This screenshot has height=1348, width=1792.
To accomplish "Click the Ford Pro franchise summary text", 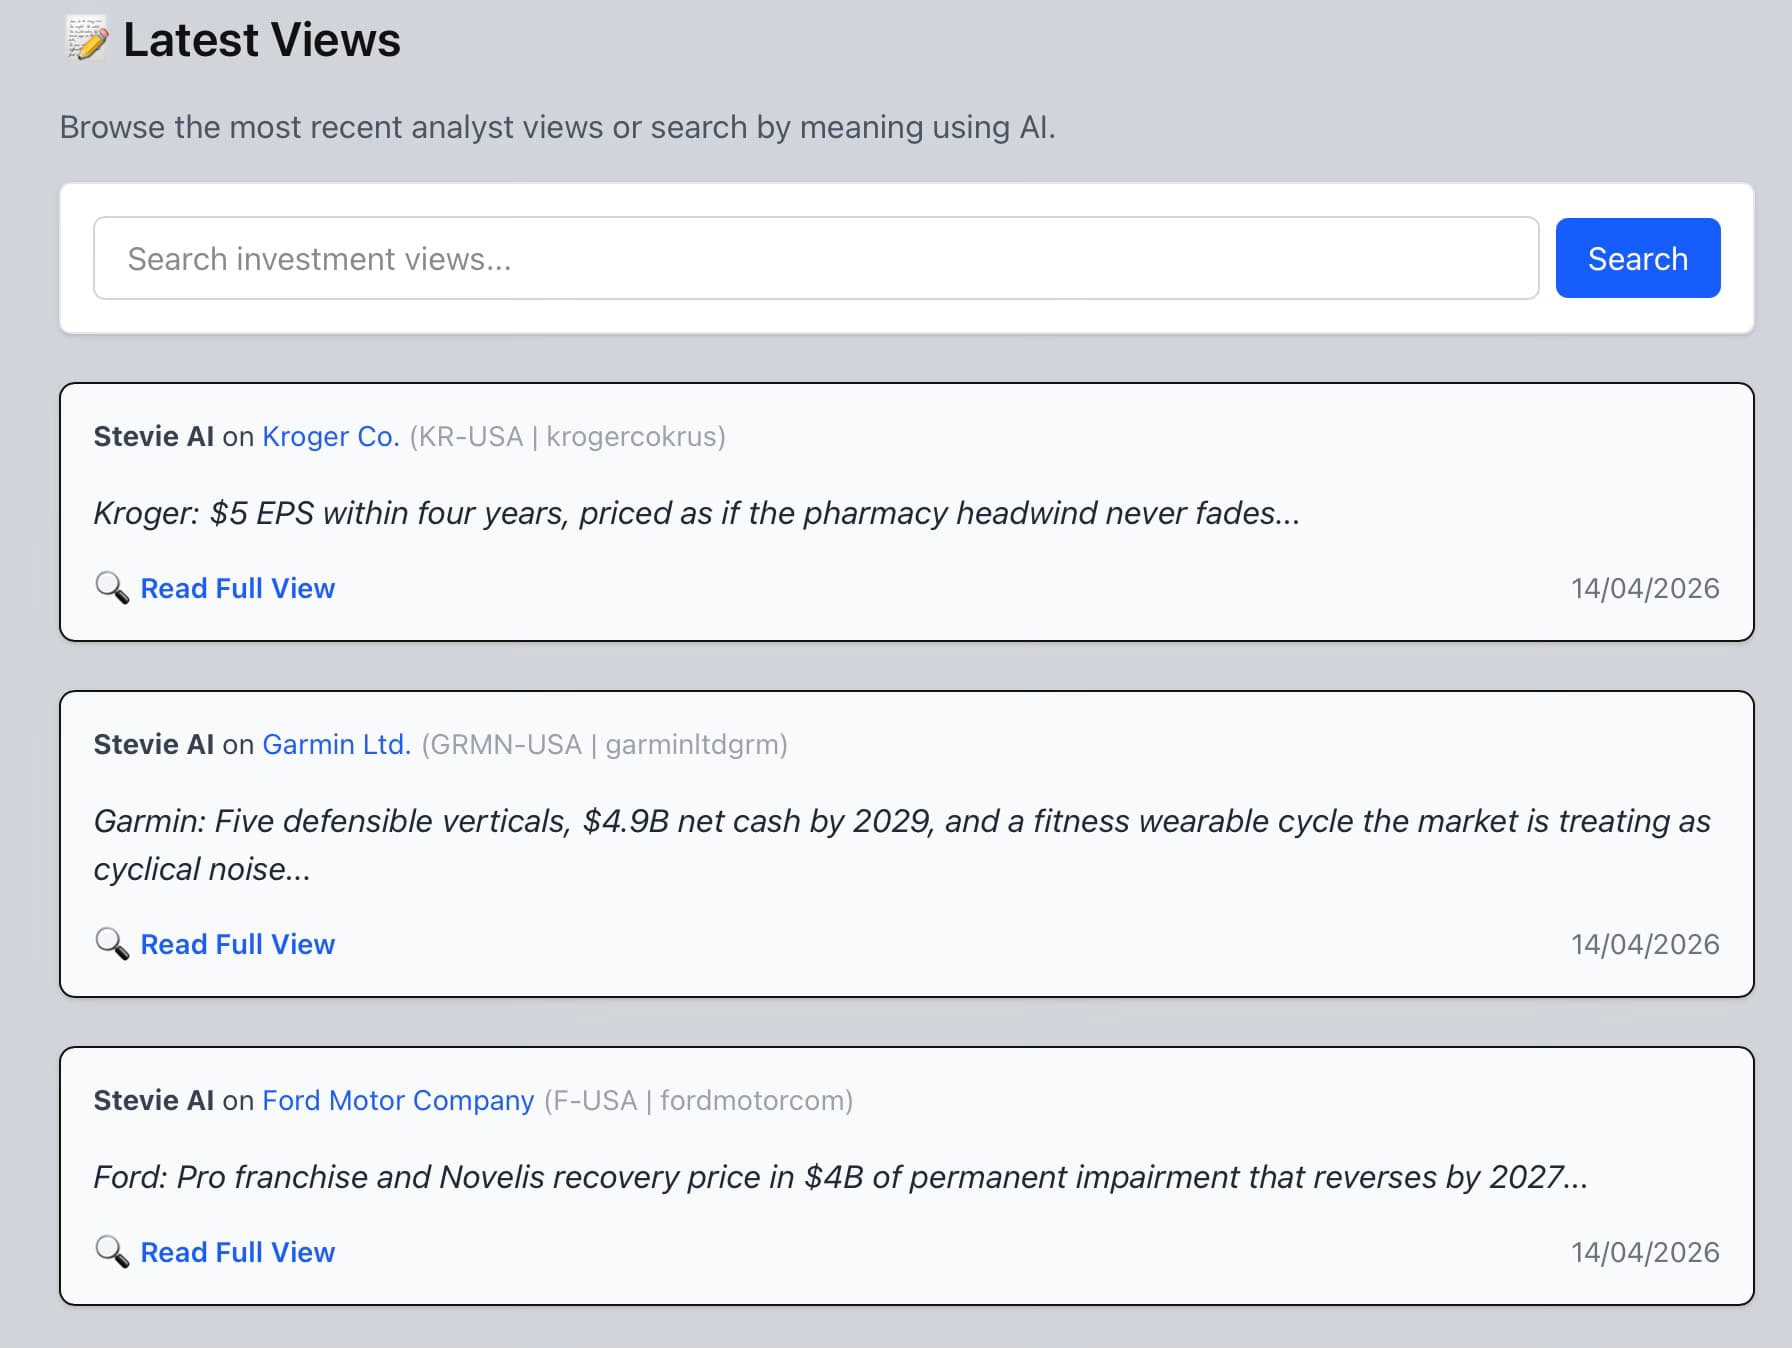I will [x=840, y=1177].
